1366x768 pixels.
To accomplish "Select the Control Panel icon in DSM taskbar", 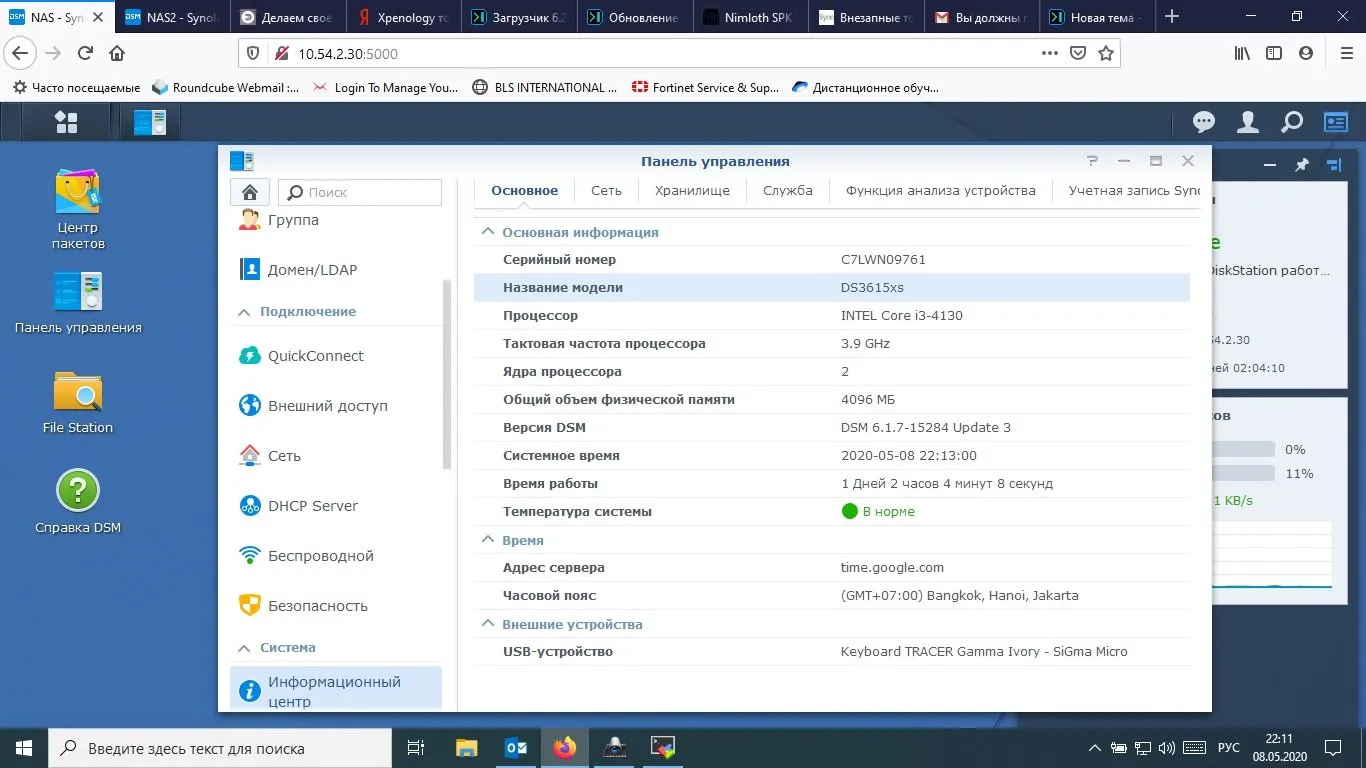I will pos(150,122).
